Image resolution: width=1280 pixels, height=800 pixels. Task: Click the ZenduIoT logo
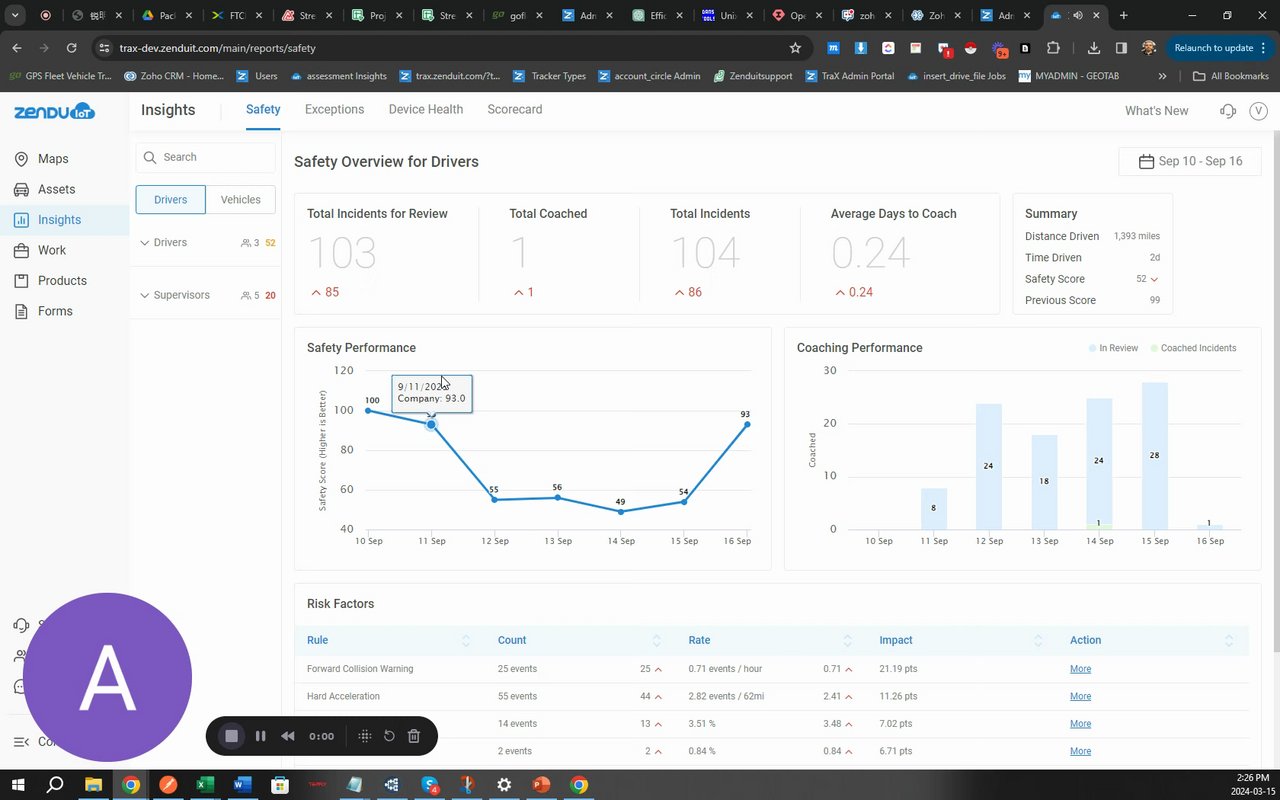(54, 111)
